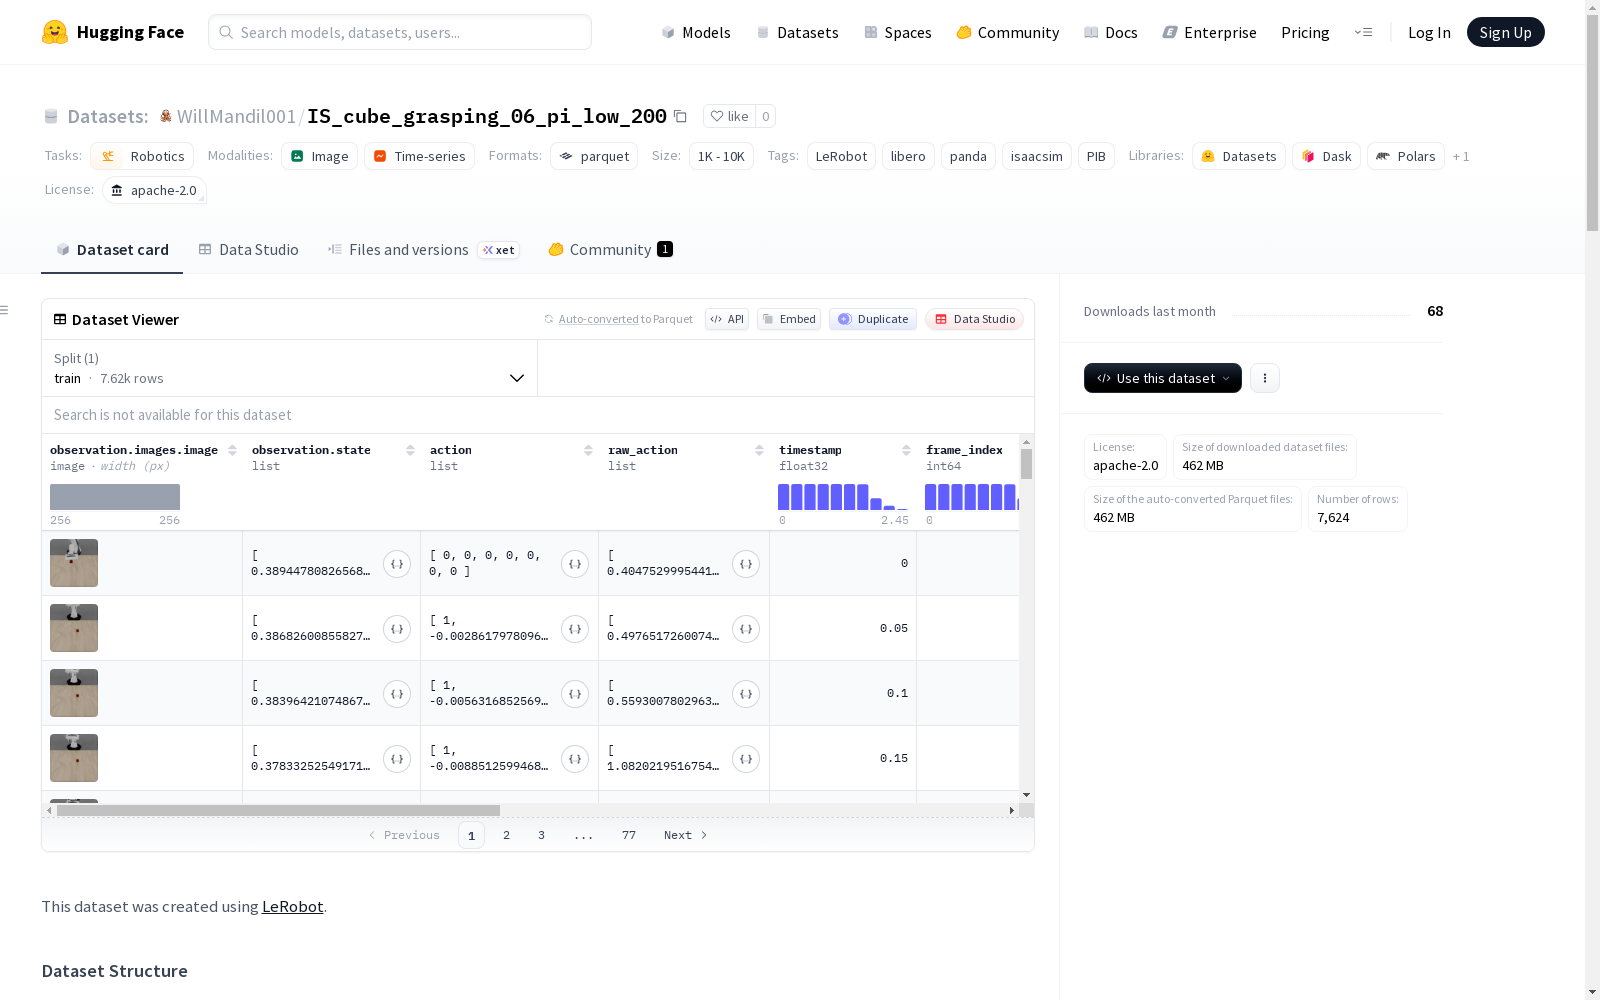This screenshot has width=1600, height=1000.
Task: Open the Community tab with 1 discussion
Action: [x=610, y=250]
